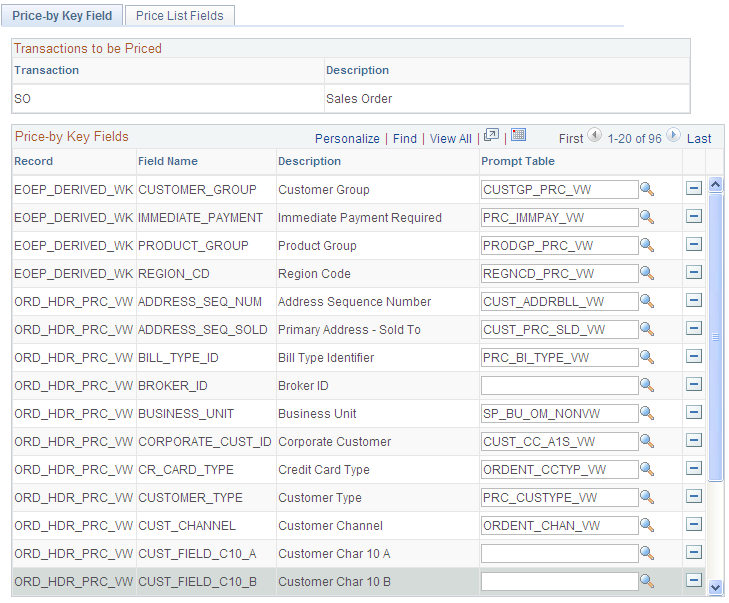
Task: Click the Transaction column header
Action: (46, 70)
